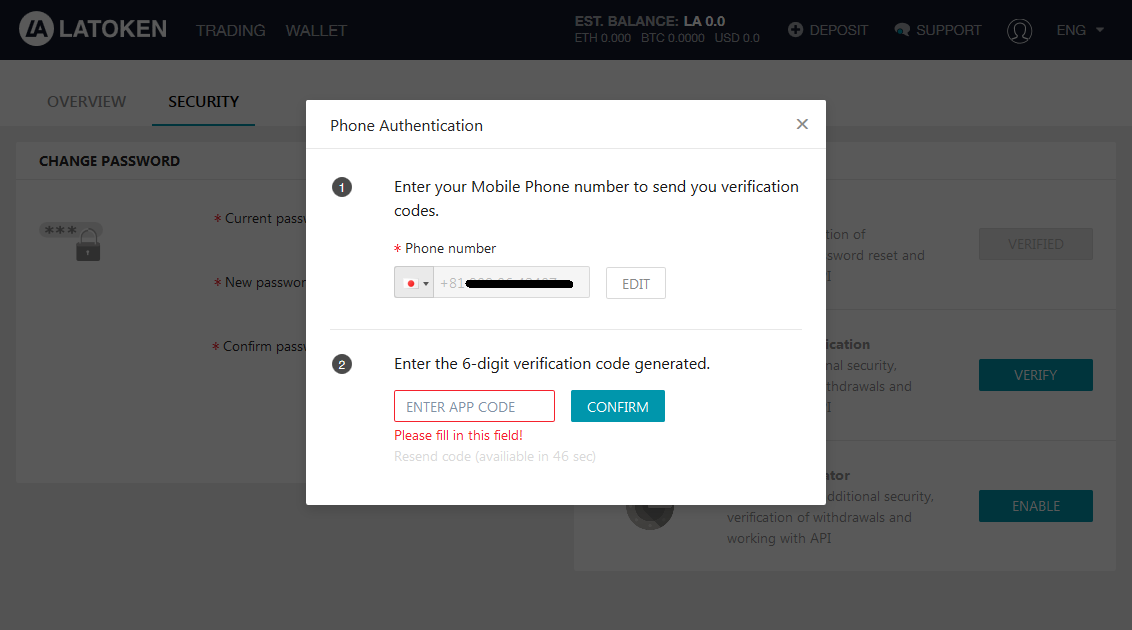Click the password lock icon

[88, 245]
